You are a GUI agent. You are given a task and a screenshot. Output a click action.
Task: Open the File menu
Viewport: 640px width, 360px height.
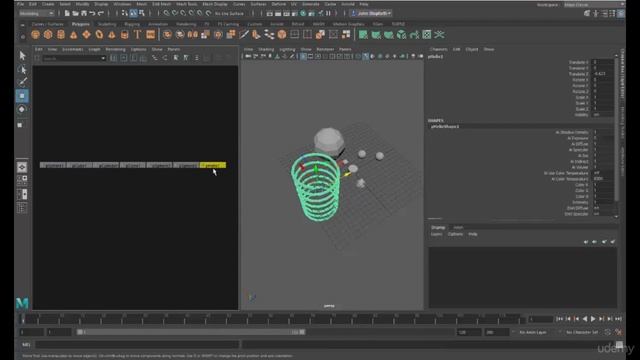(x=20, y=4)
